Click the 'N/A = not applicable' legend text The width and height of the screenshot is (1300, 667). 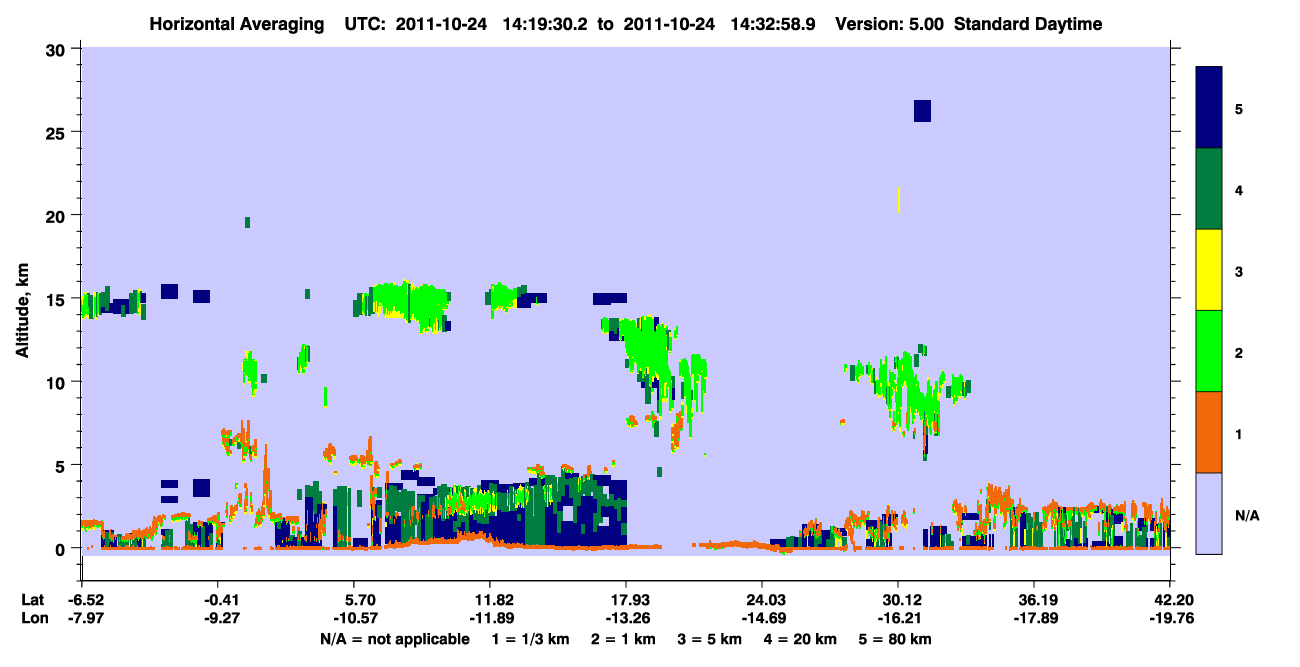point(394,639)
